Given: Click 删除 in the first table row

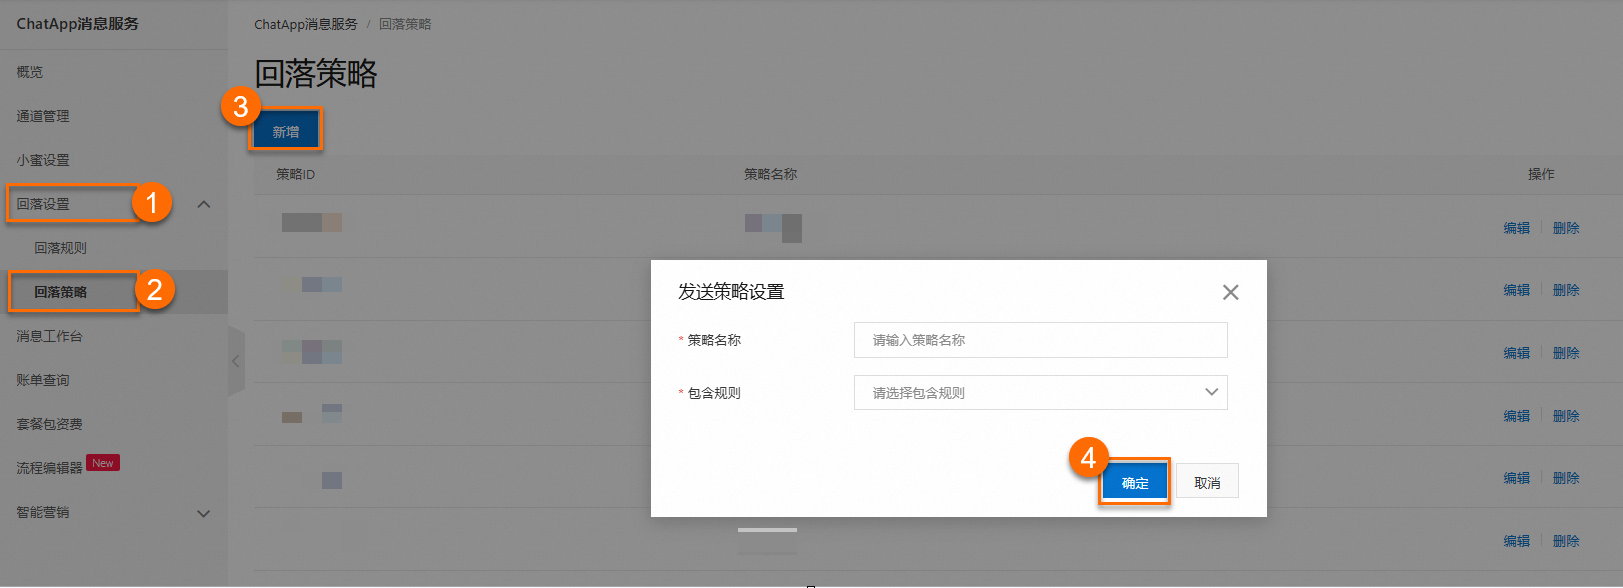Looking at the screenshot, I should point(1566,228).
